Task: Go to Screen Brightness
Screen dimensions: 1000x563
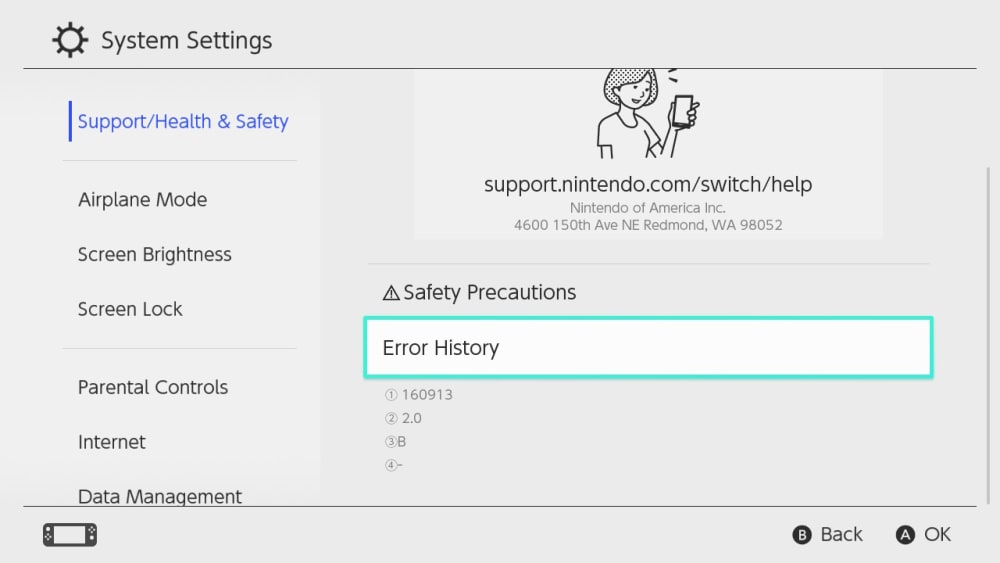Action: click(155, 255)
